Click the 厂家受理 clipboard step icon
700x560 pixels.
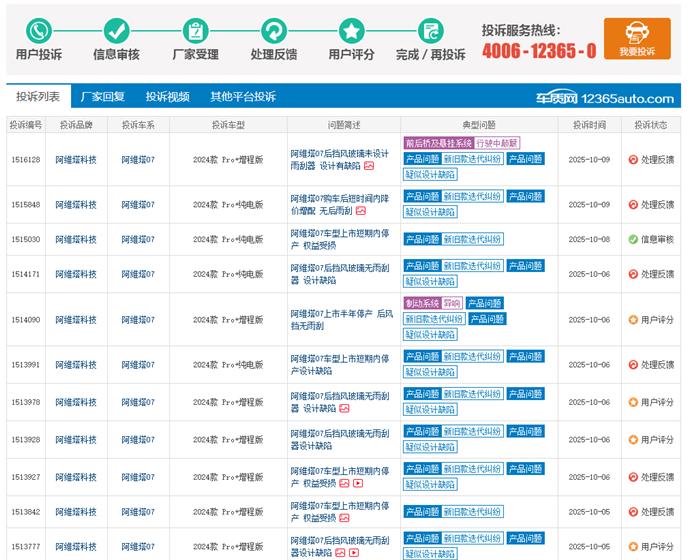pos(195,31)
